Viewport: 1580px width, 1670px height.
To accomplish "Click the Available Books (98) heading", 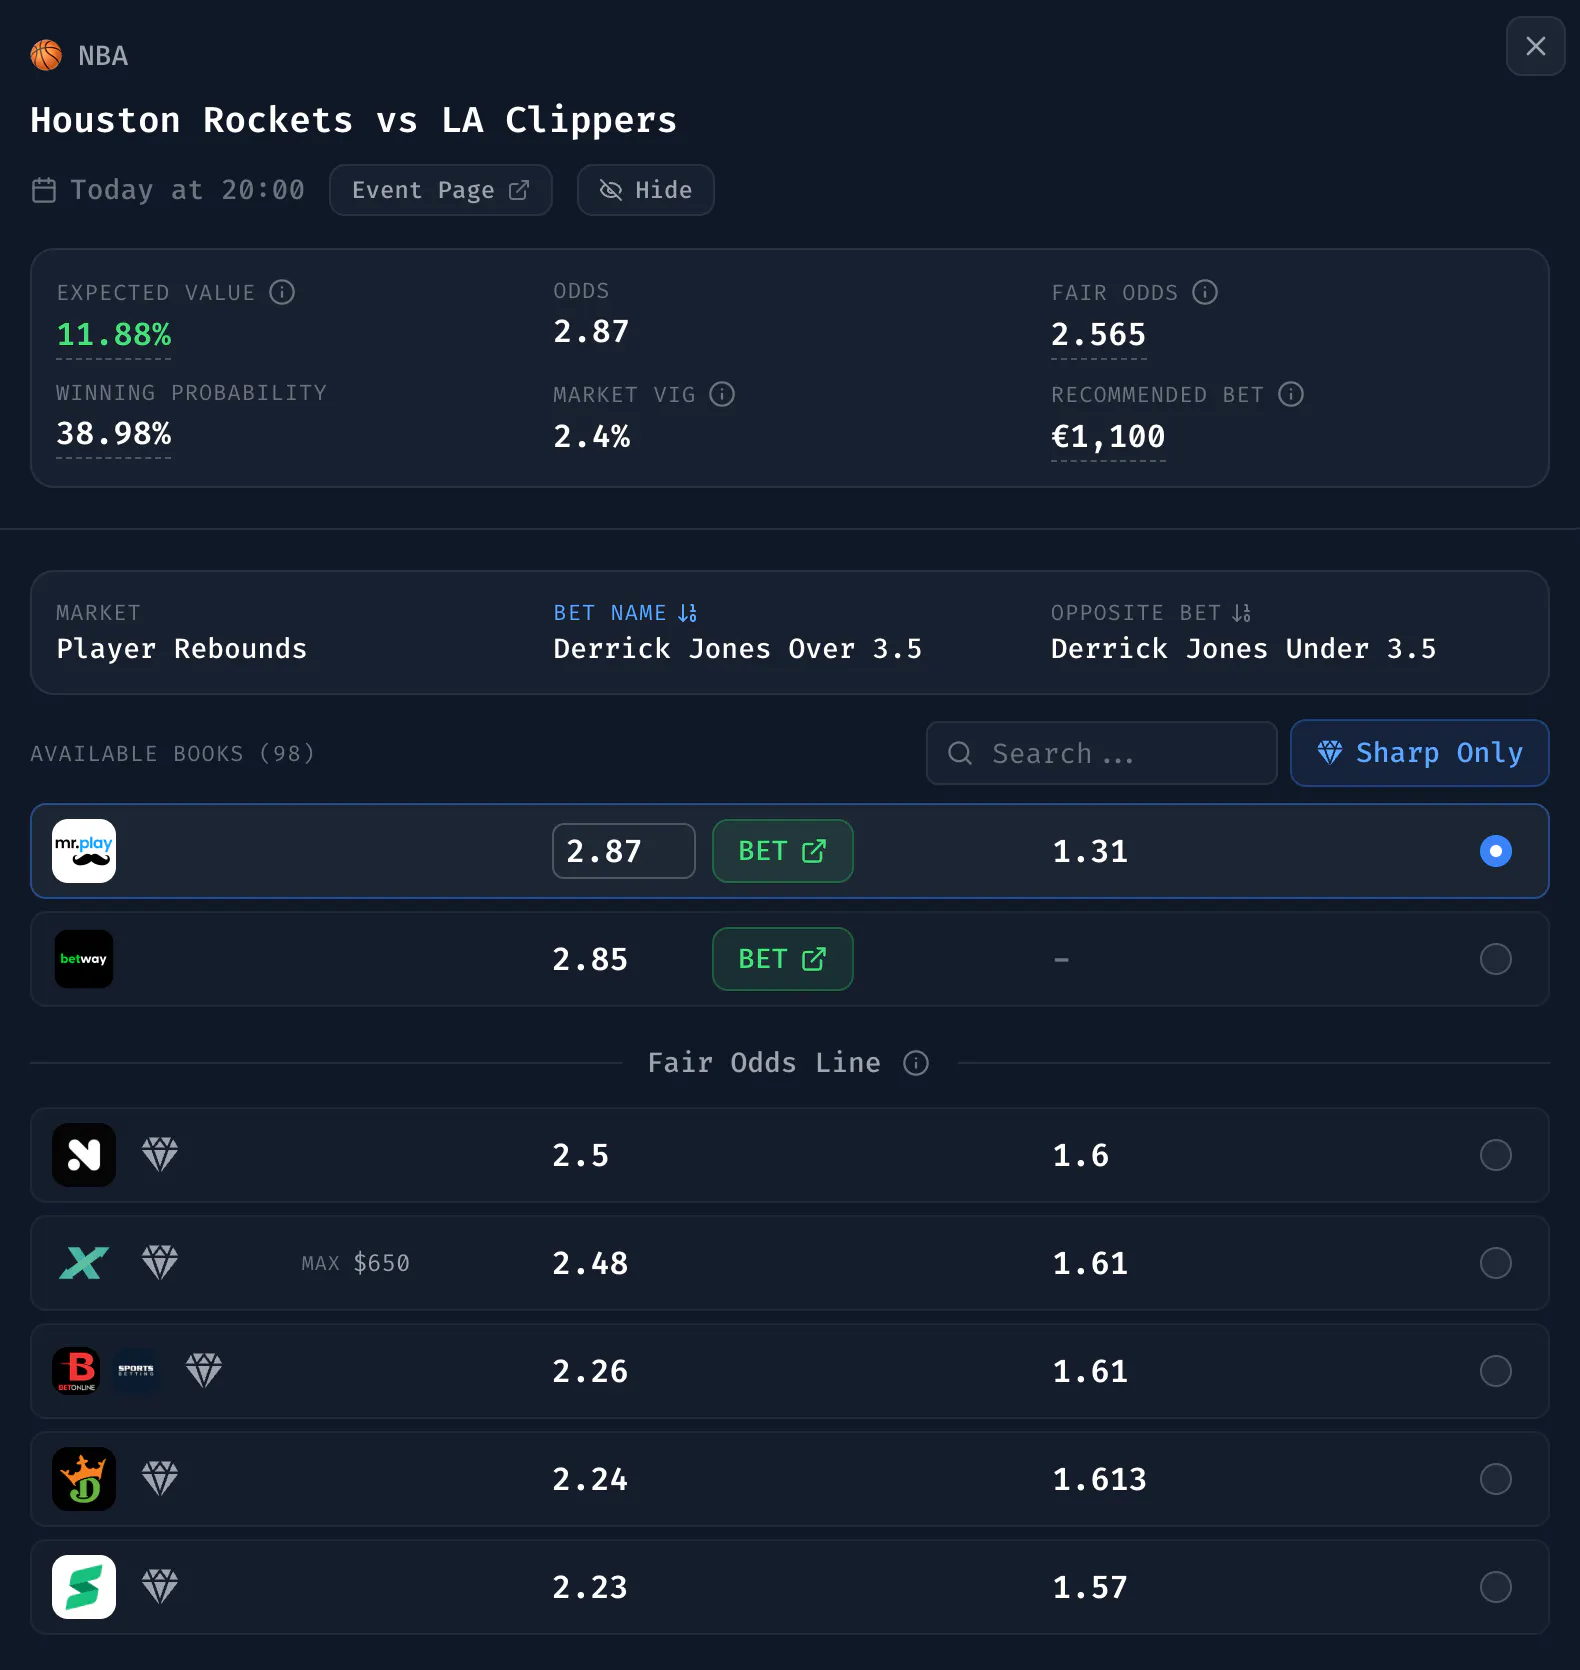I will tap(173, 753).
